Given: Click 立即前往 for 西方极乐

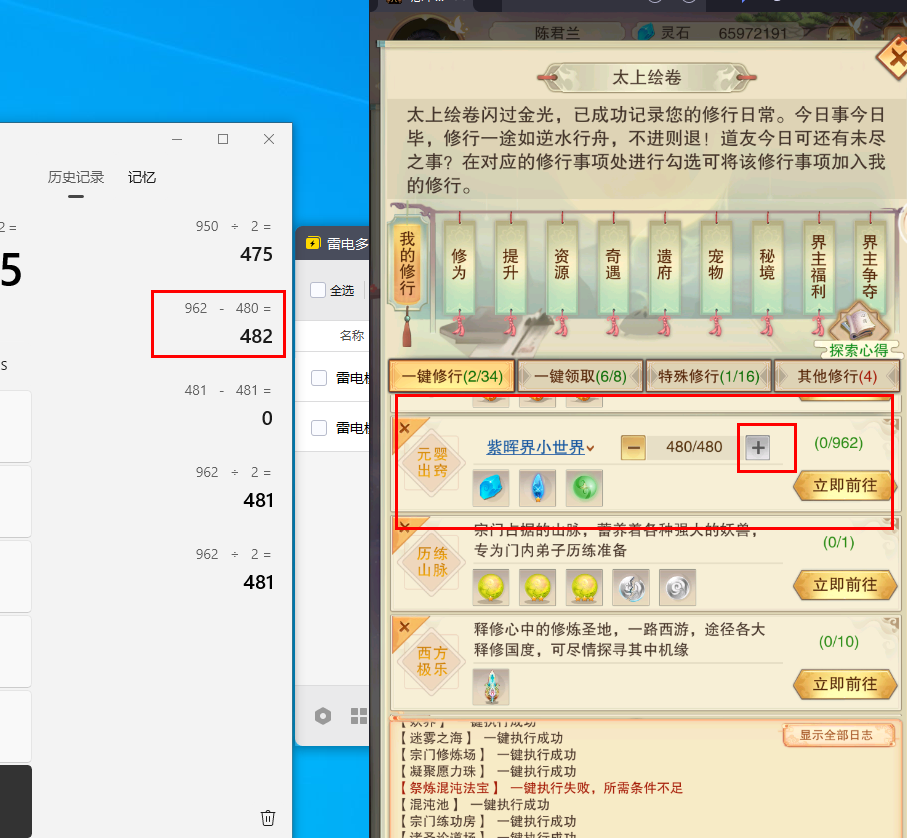Looking at the screenshot, I should 845,685.
